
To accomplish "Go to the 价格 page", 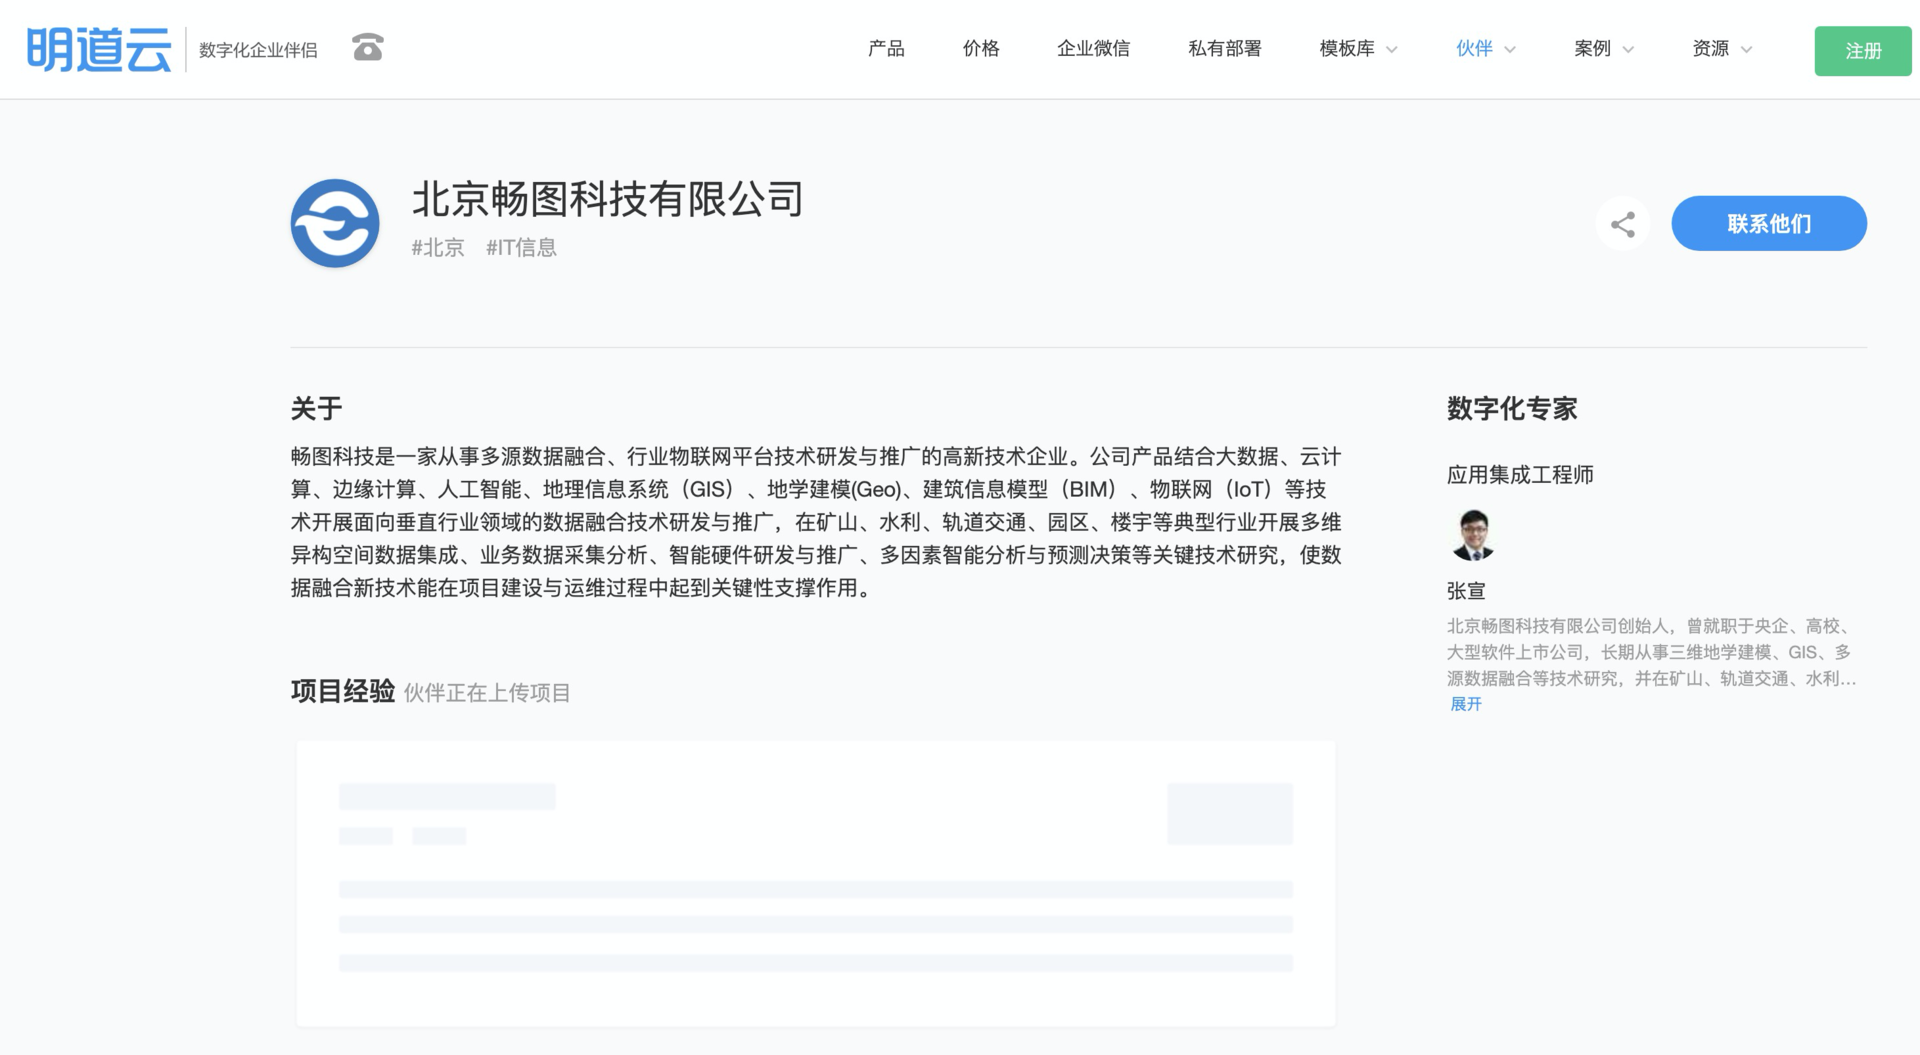I will coord(981,49).
